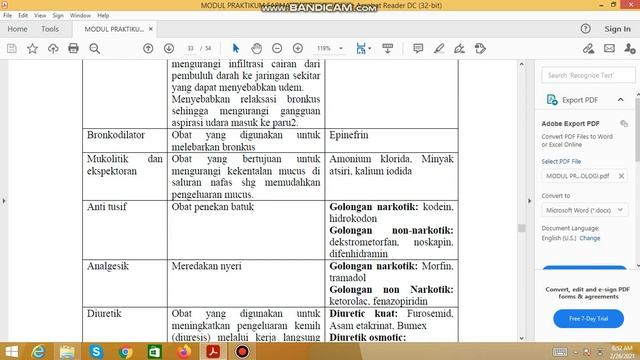Share with others person icon
The image size is (640, 360).
630,49
